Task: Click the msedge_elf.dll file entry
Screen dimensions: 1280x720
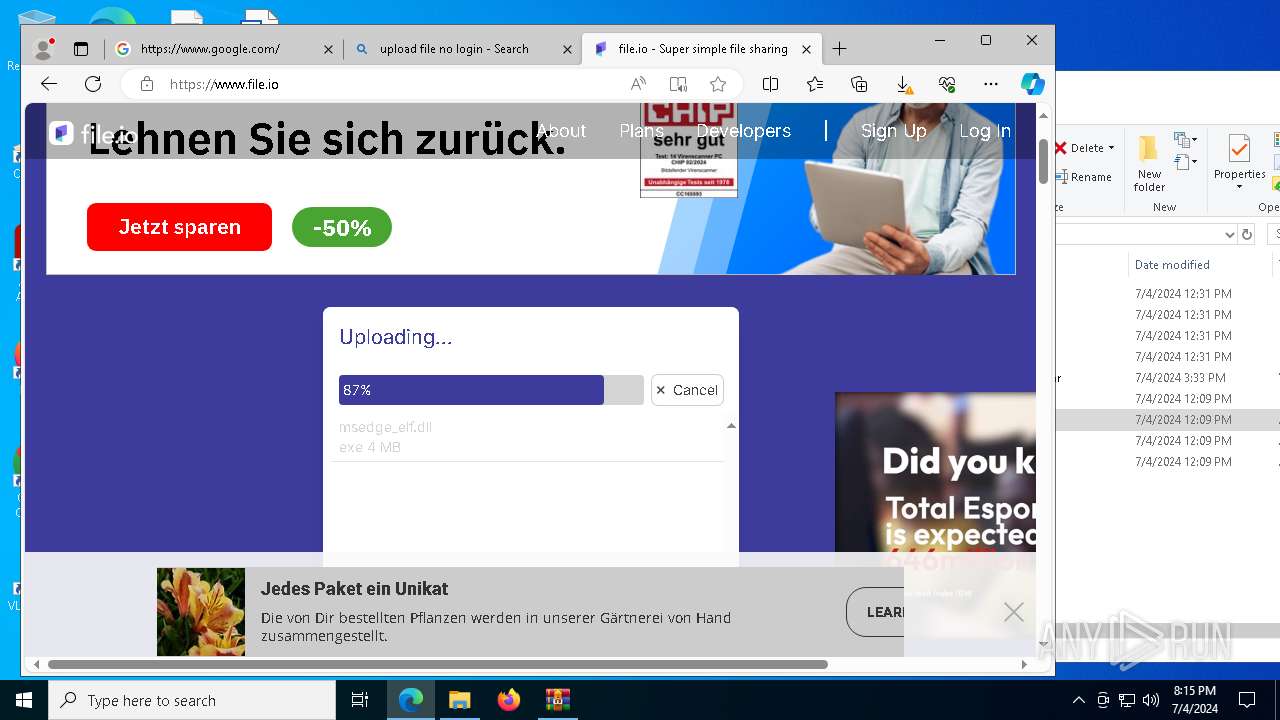Action: point(530,437)
